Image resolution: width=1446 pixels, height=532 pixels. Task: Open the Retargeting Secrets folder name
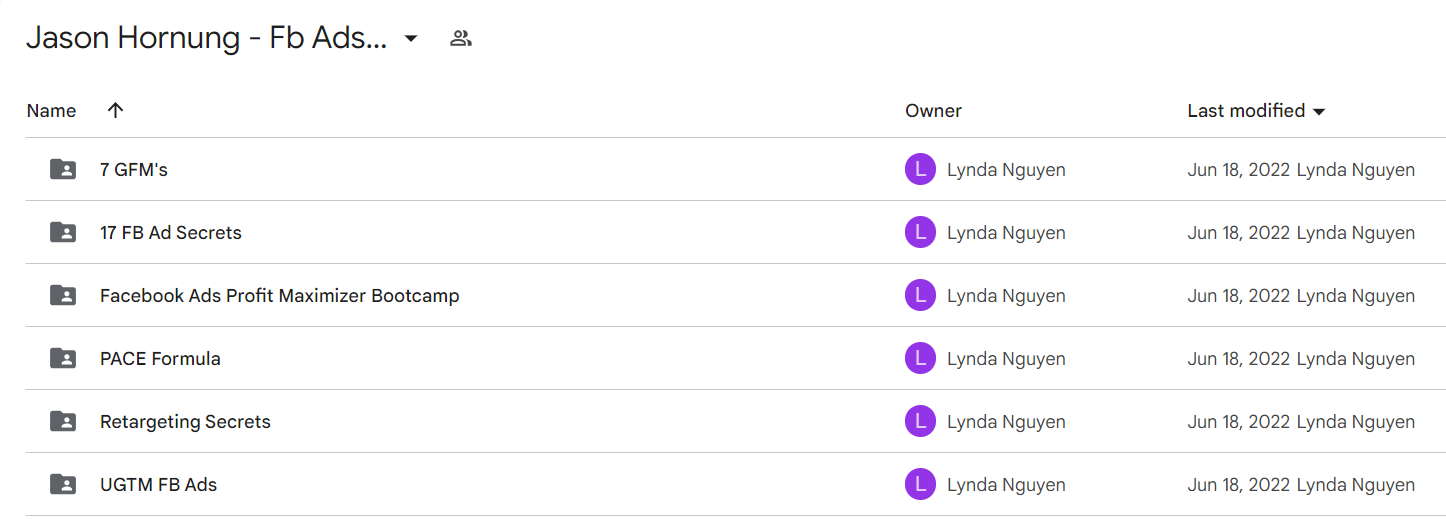[185, 421]
